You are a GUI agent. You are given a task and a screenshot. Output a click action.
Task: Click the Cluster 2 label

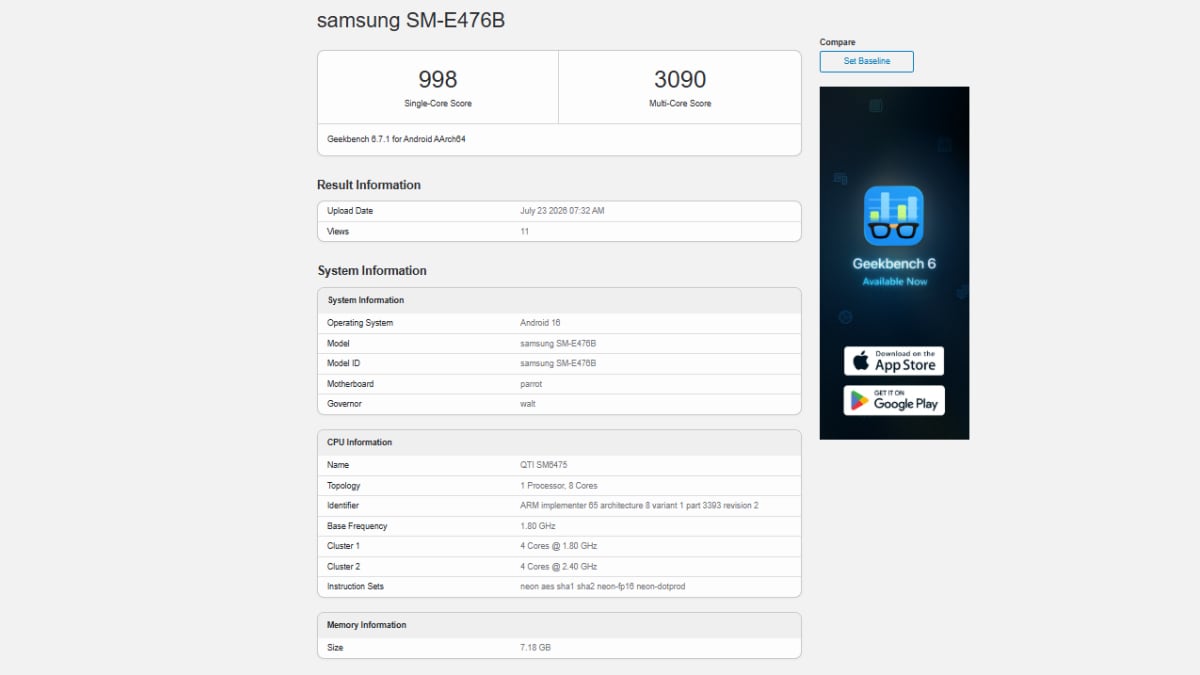point(343,566)
